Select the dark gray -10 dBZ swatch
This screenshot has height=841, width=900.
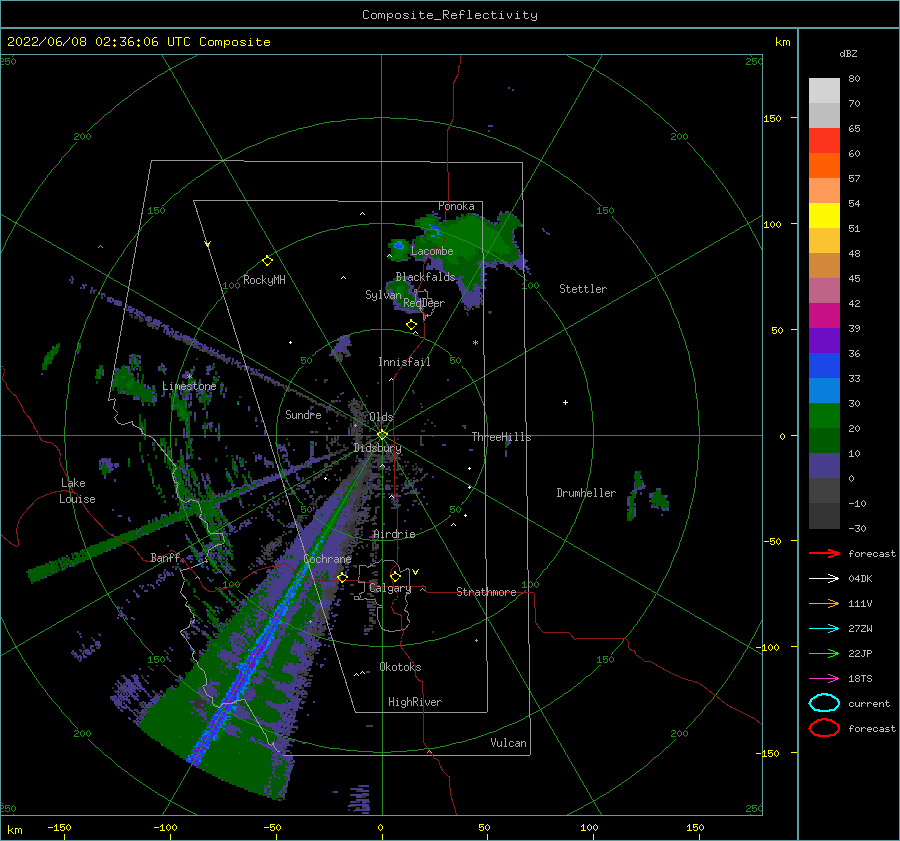824,516
